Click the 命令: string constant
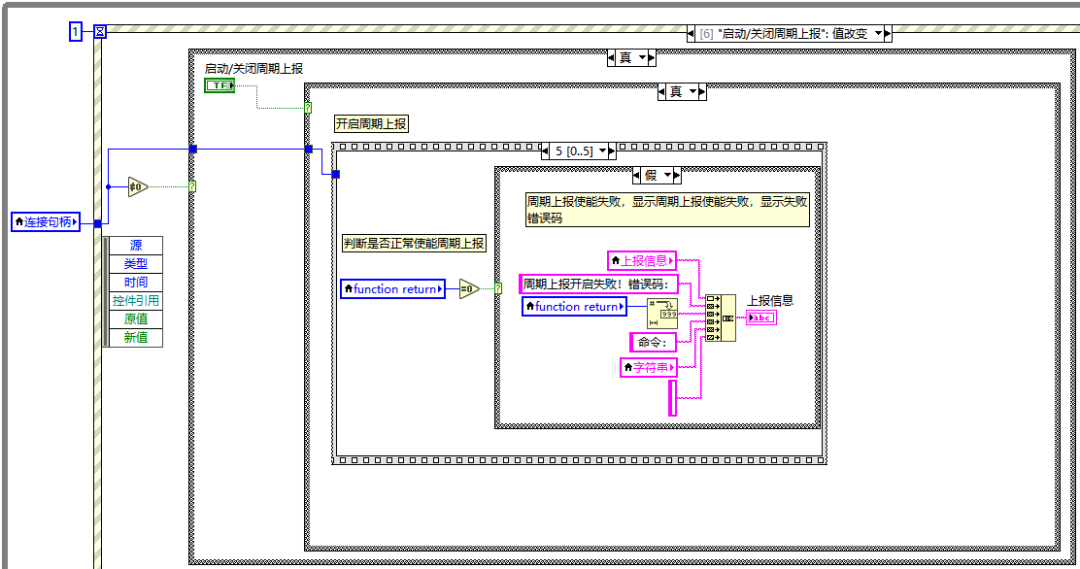This screenshot has height=569, width=1080. pos(652,342)
